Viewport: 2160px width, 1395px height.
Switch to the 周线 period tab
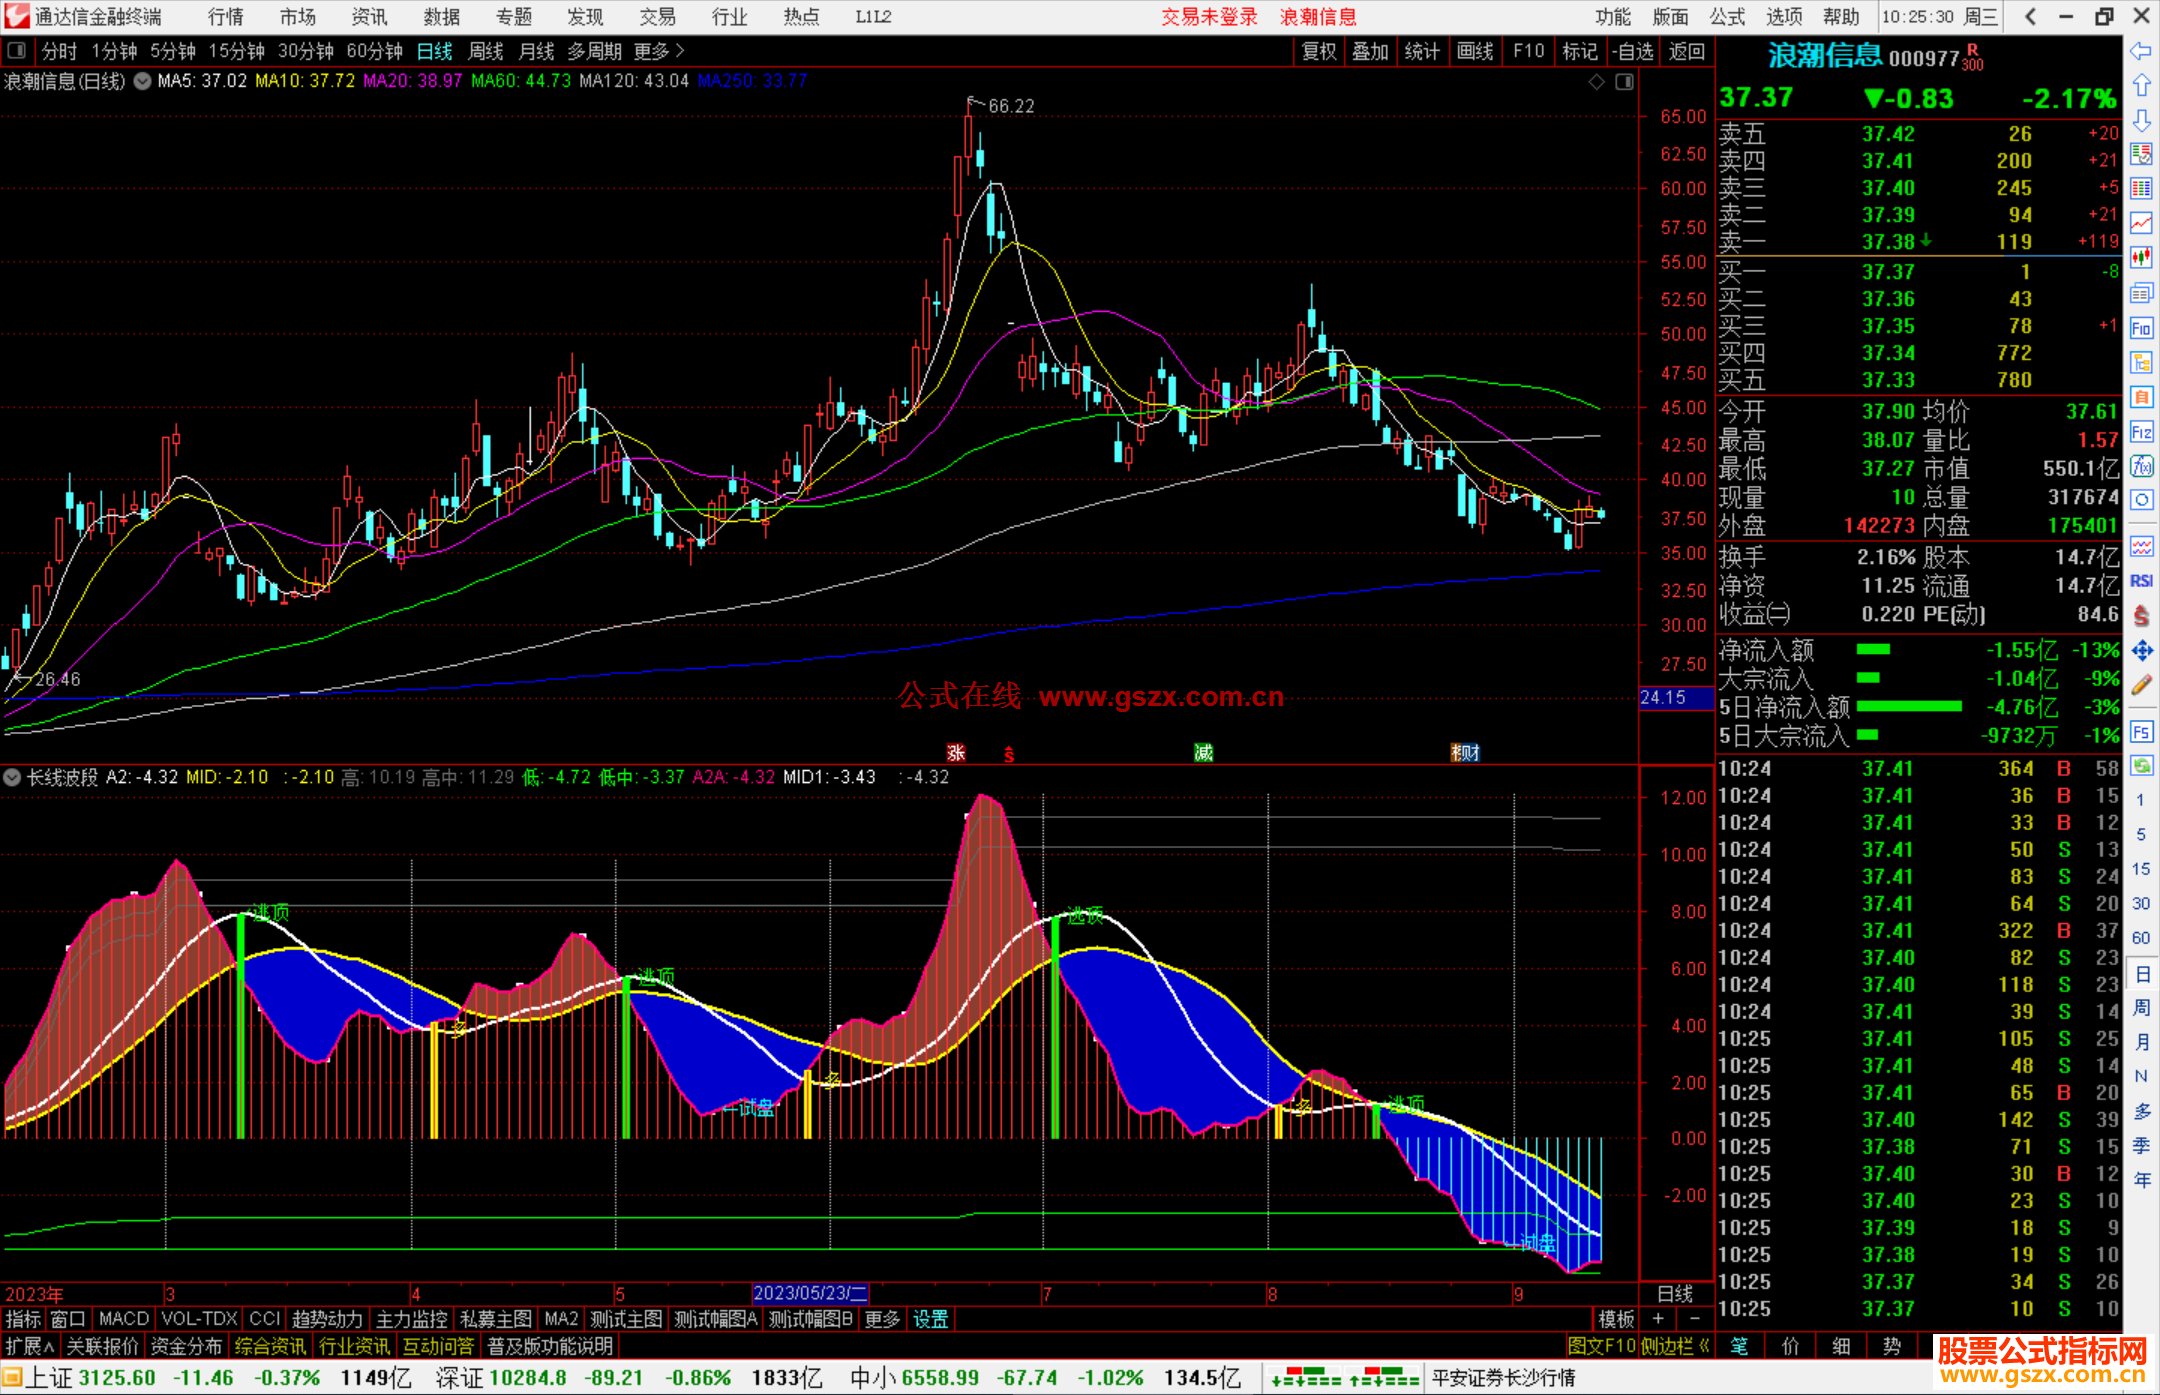click(486, 51)
